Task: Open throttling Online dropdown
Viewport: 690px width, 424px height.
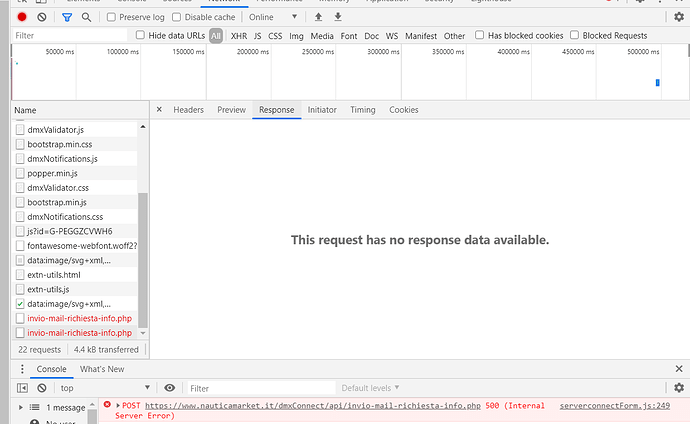Action: pyautogui.click(x=273, y=17)
